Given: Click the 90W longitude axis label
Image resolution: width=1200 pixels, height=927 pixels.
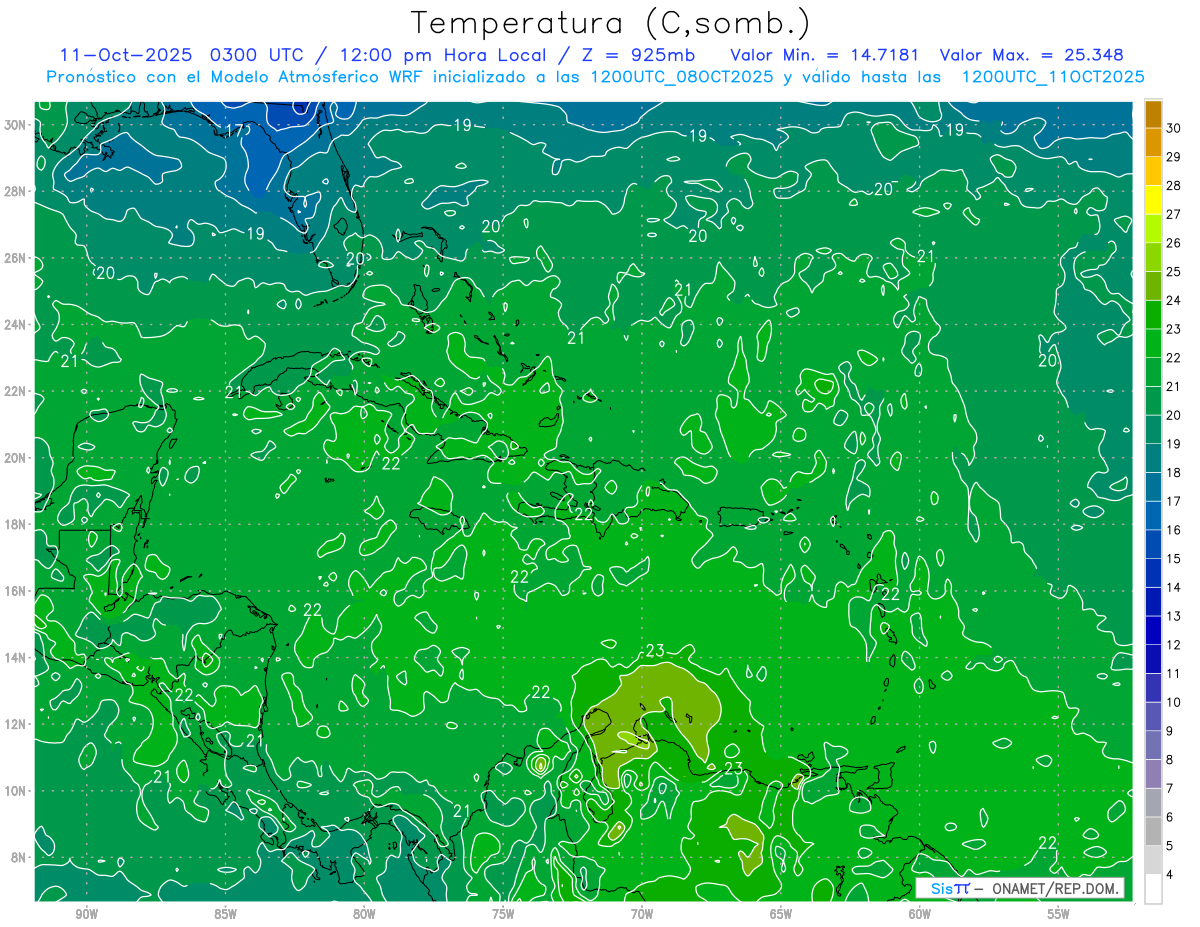Looking at the screenshot, I should pos(86,914).
